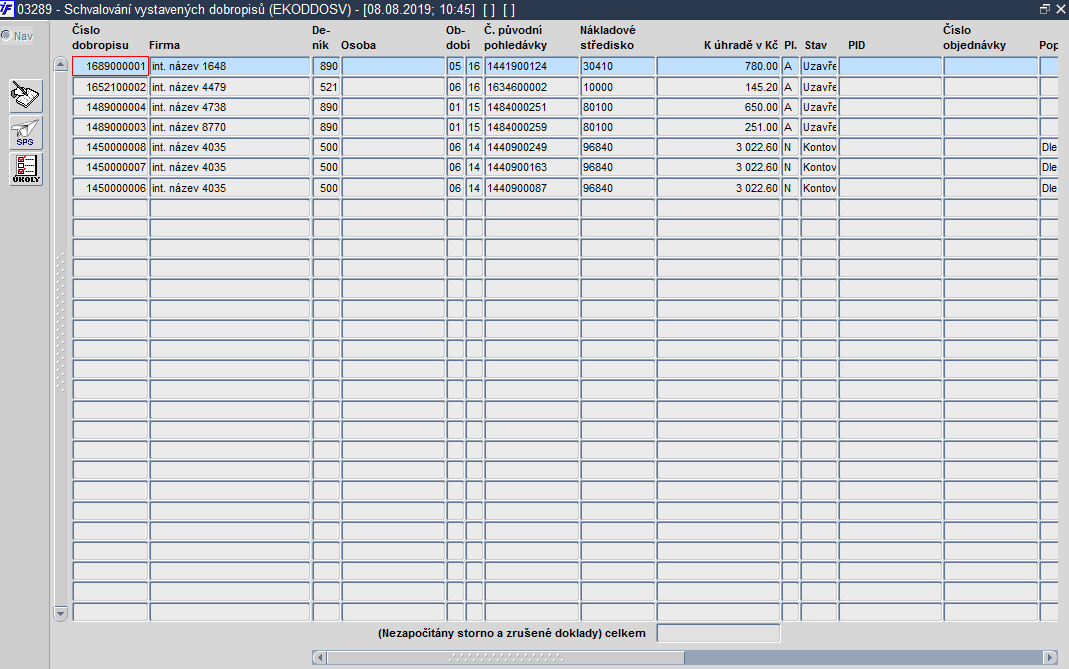Click the Stav column header
Viewport: 1069px width, 669px height.
(815, 45)
